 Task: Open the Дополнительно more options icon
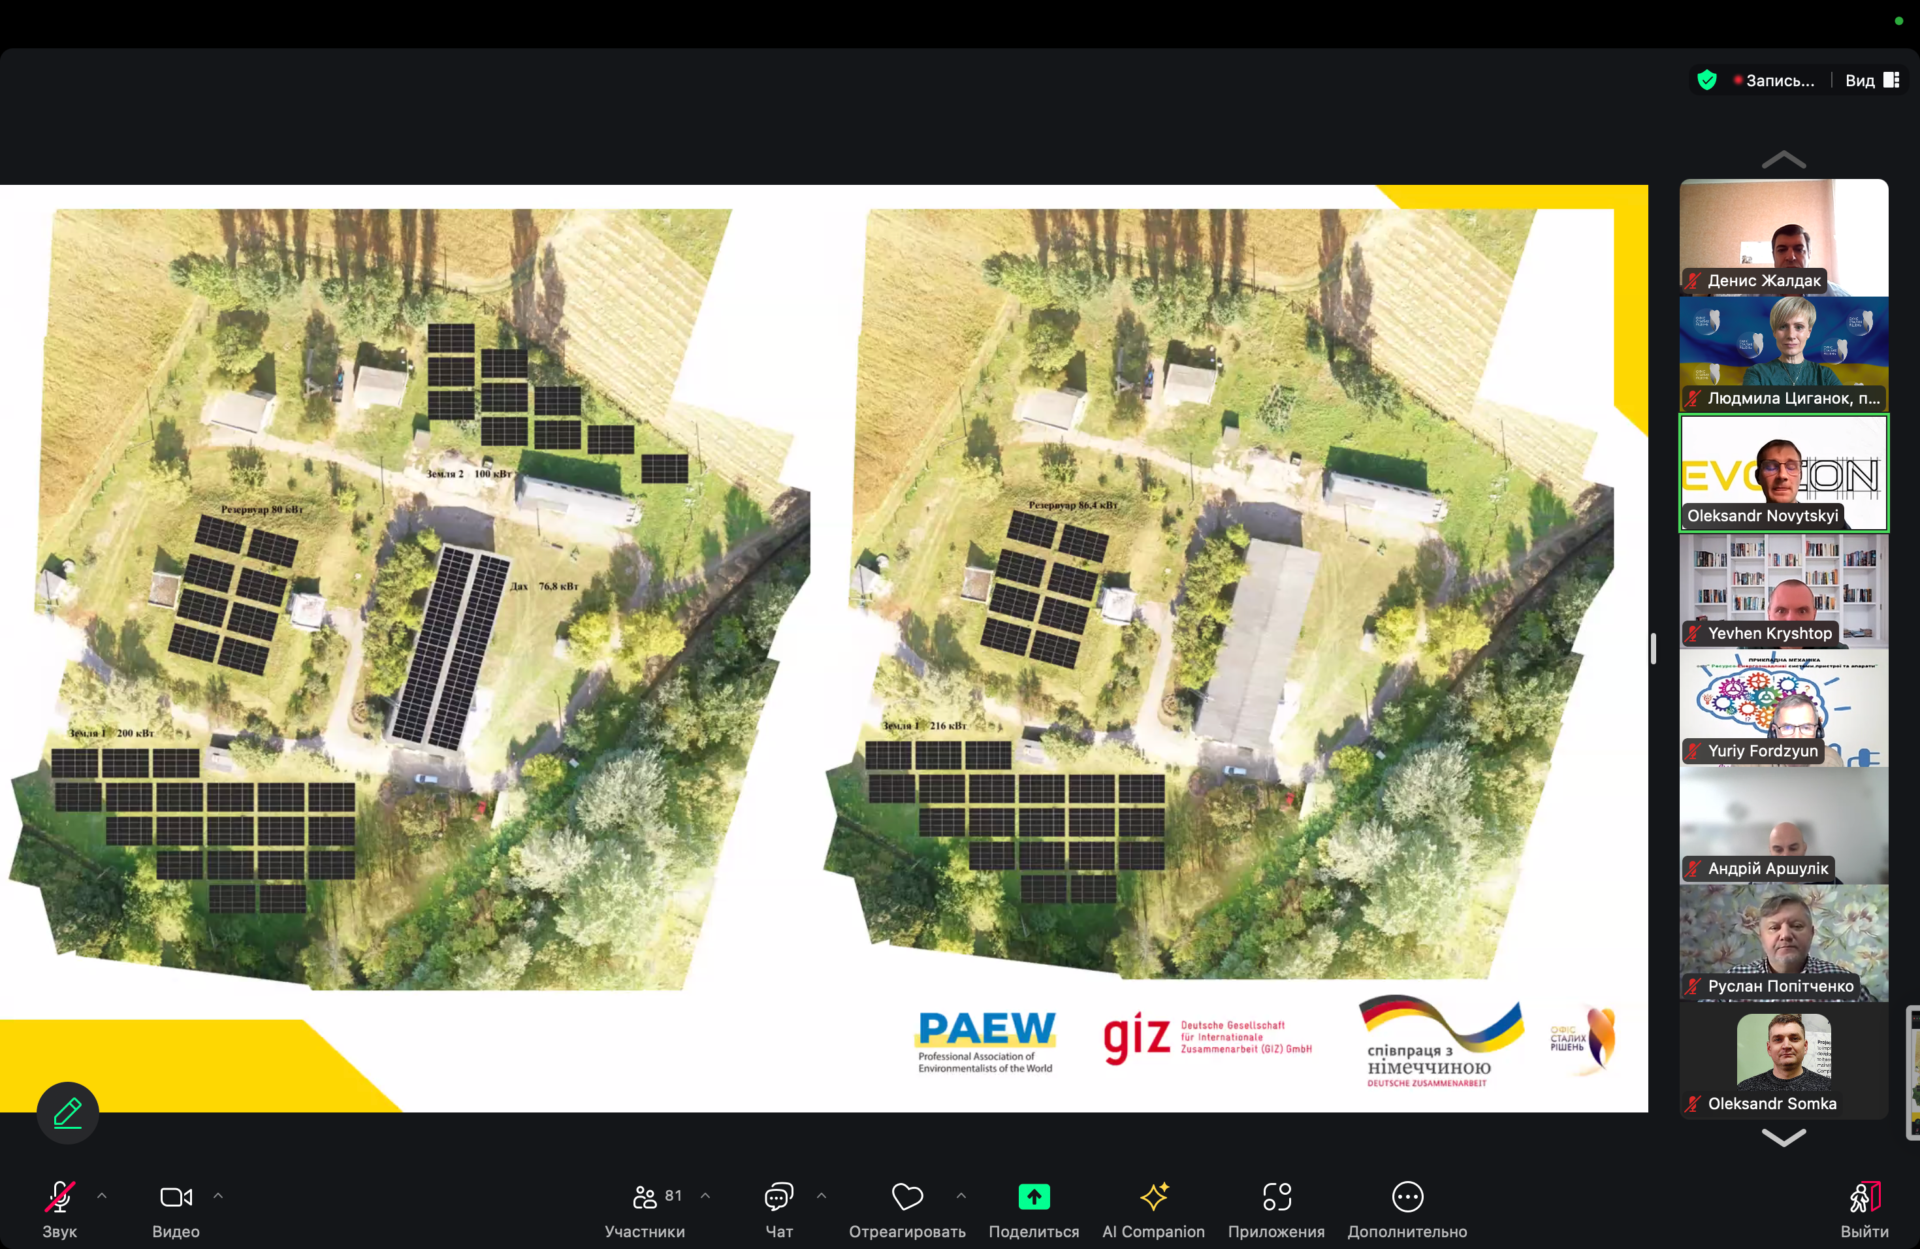[1407, 1197]
